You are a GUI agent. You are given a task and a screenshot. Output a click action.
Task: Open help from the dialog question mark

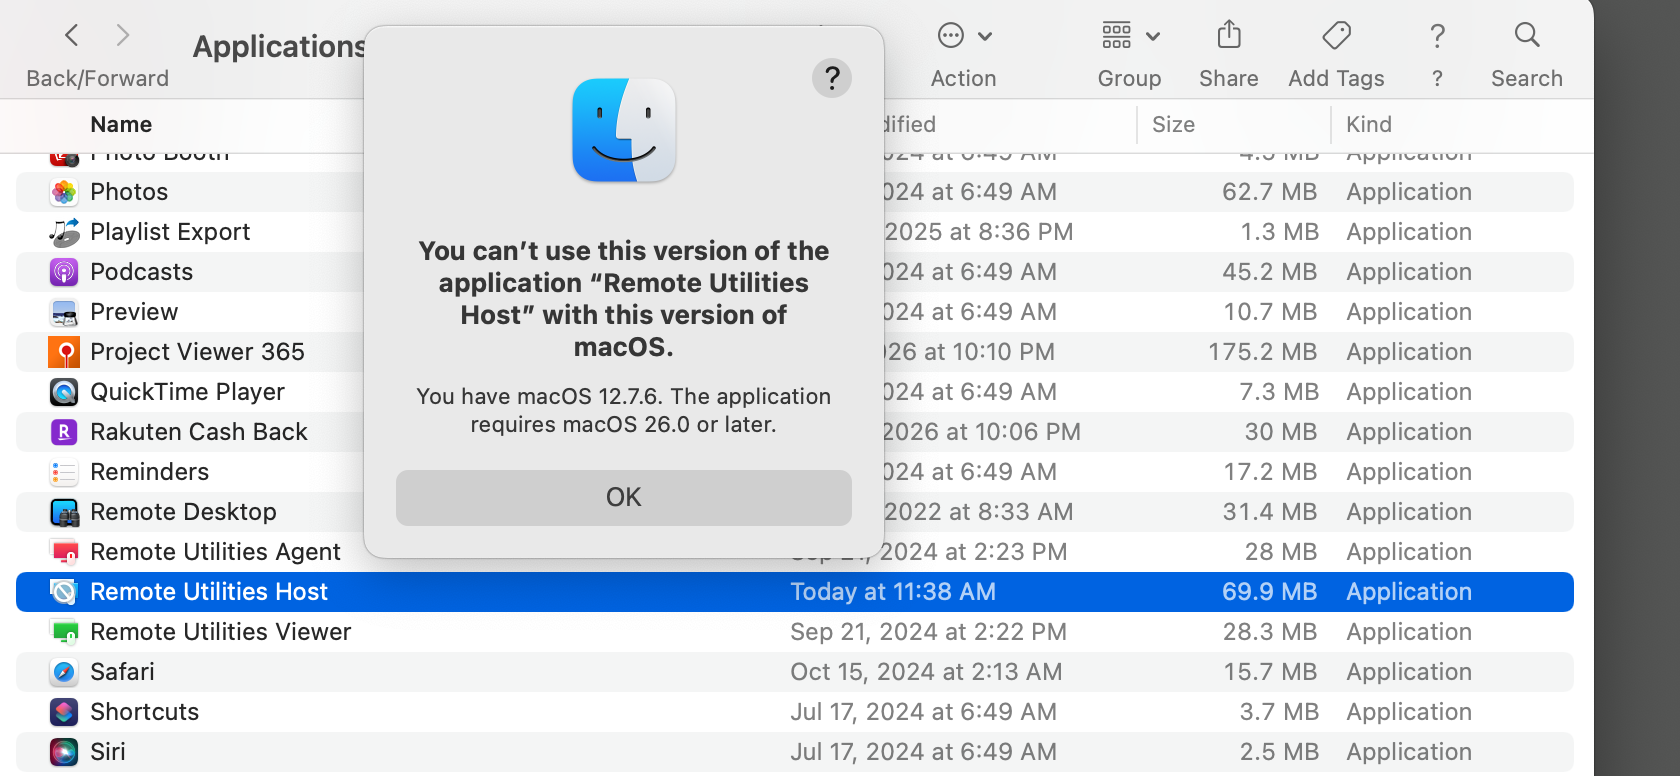pyautogui.click(x=832, y=78)
